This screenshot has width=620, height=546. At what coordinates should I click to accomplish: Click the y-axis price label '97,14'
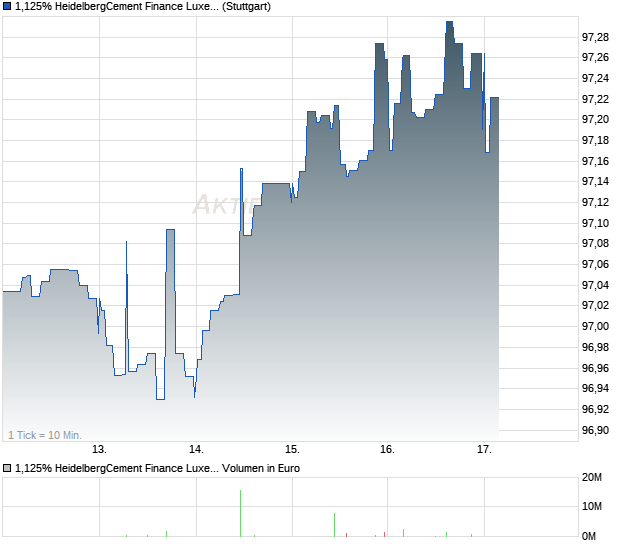pyautogui.click(x=595, y=181)
